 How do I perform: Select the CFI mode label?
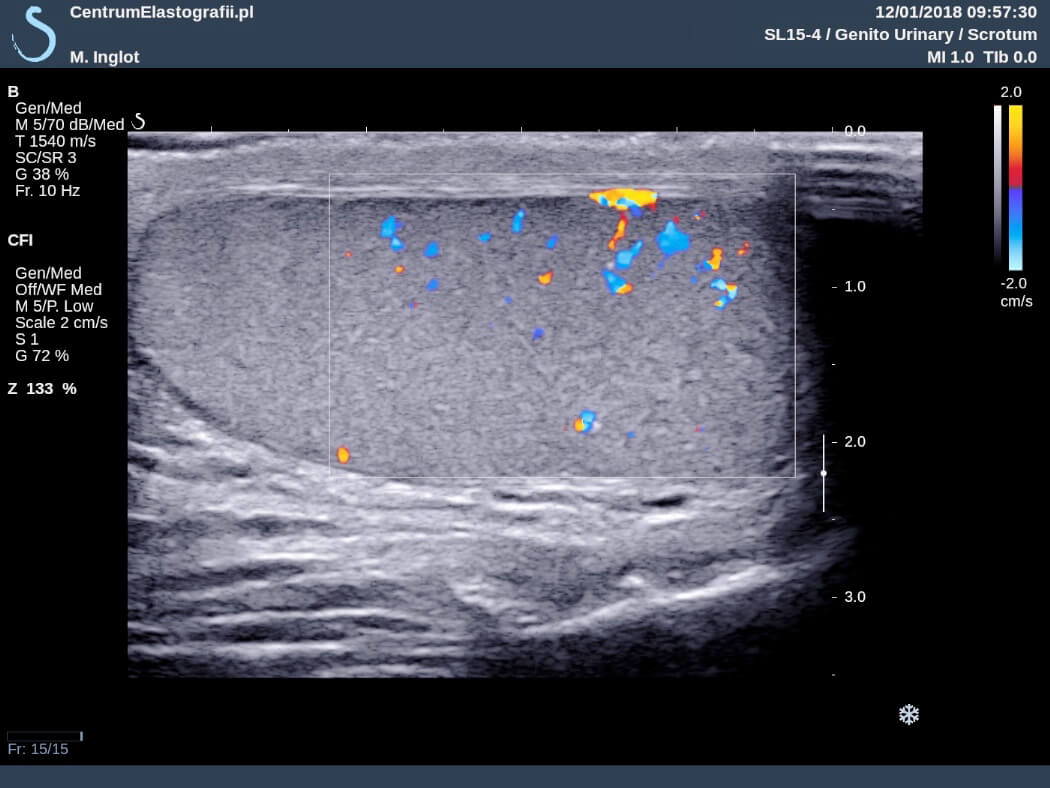[x=20, y=240]
